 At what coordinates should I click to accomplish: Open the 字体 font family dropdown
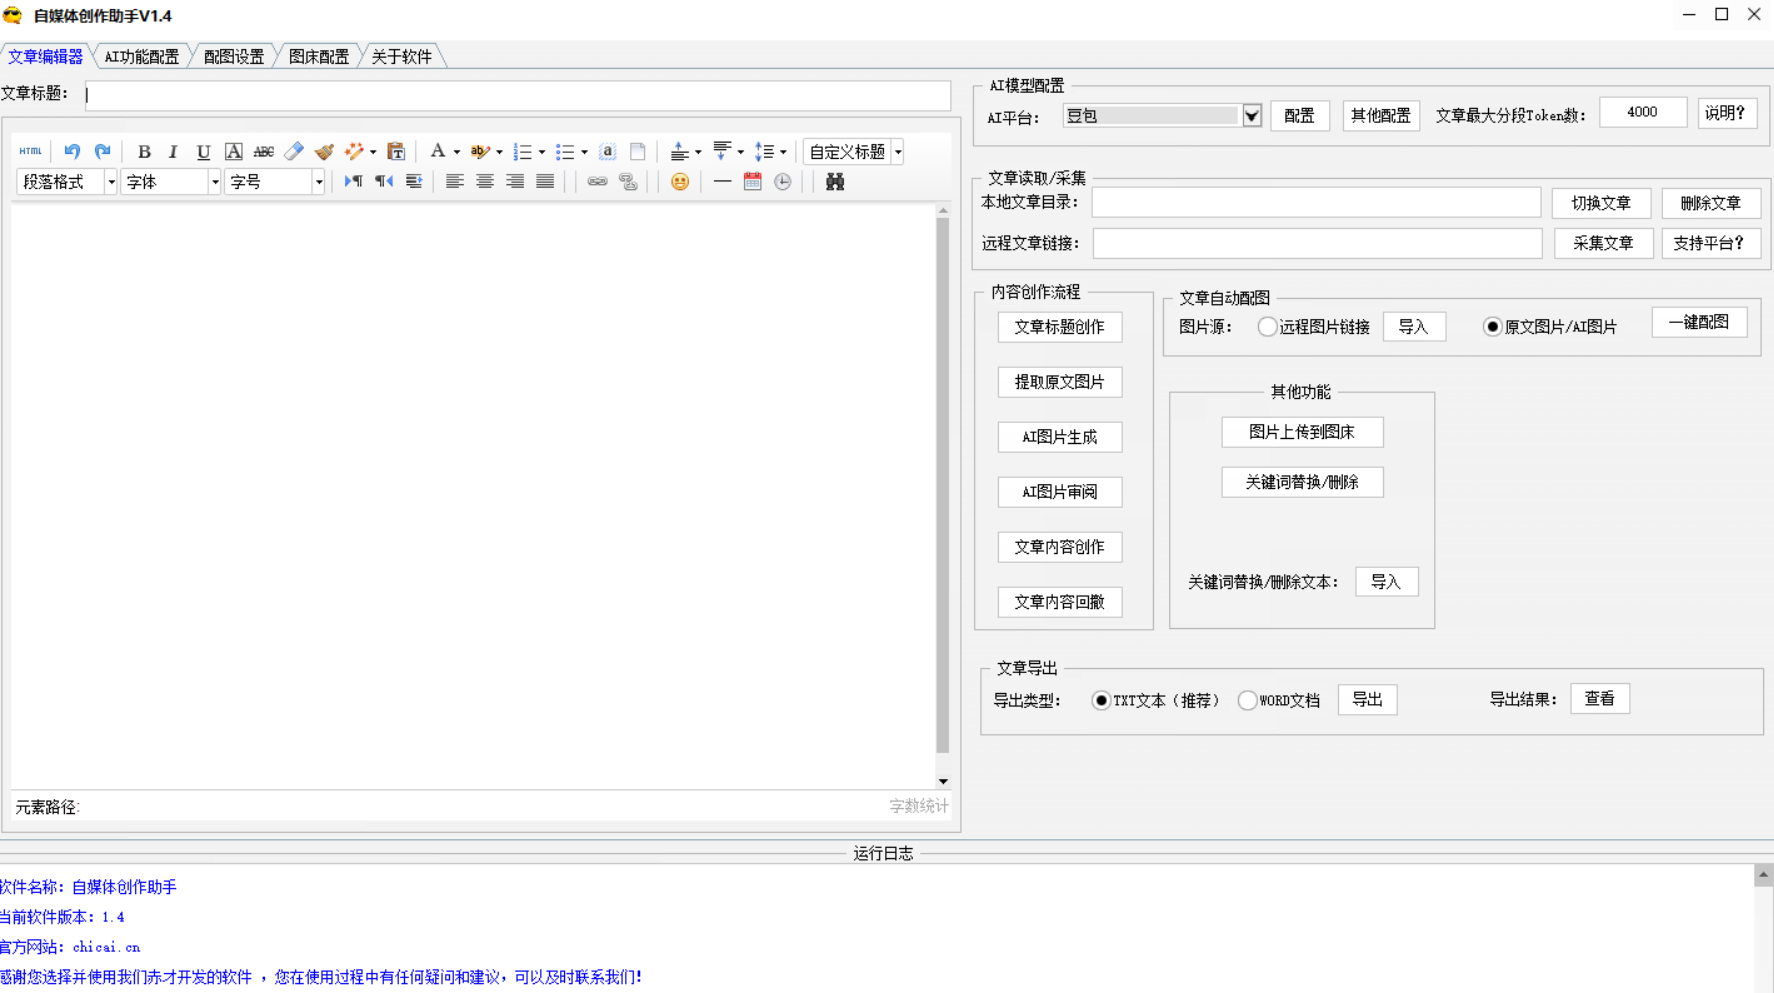170,181
